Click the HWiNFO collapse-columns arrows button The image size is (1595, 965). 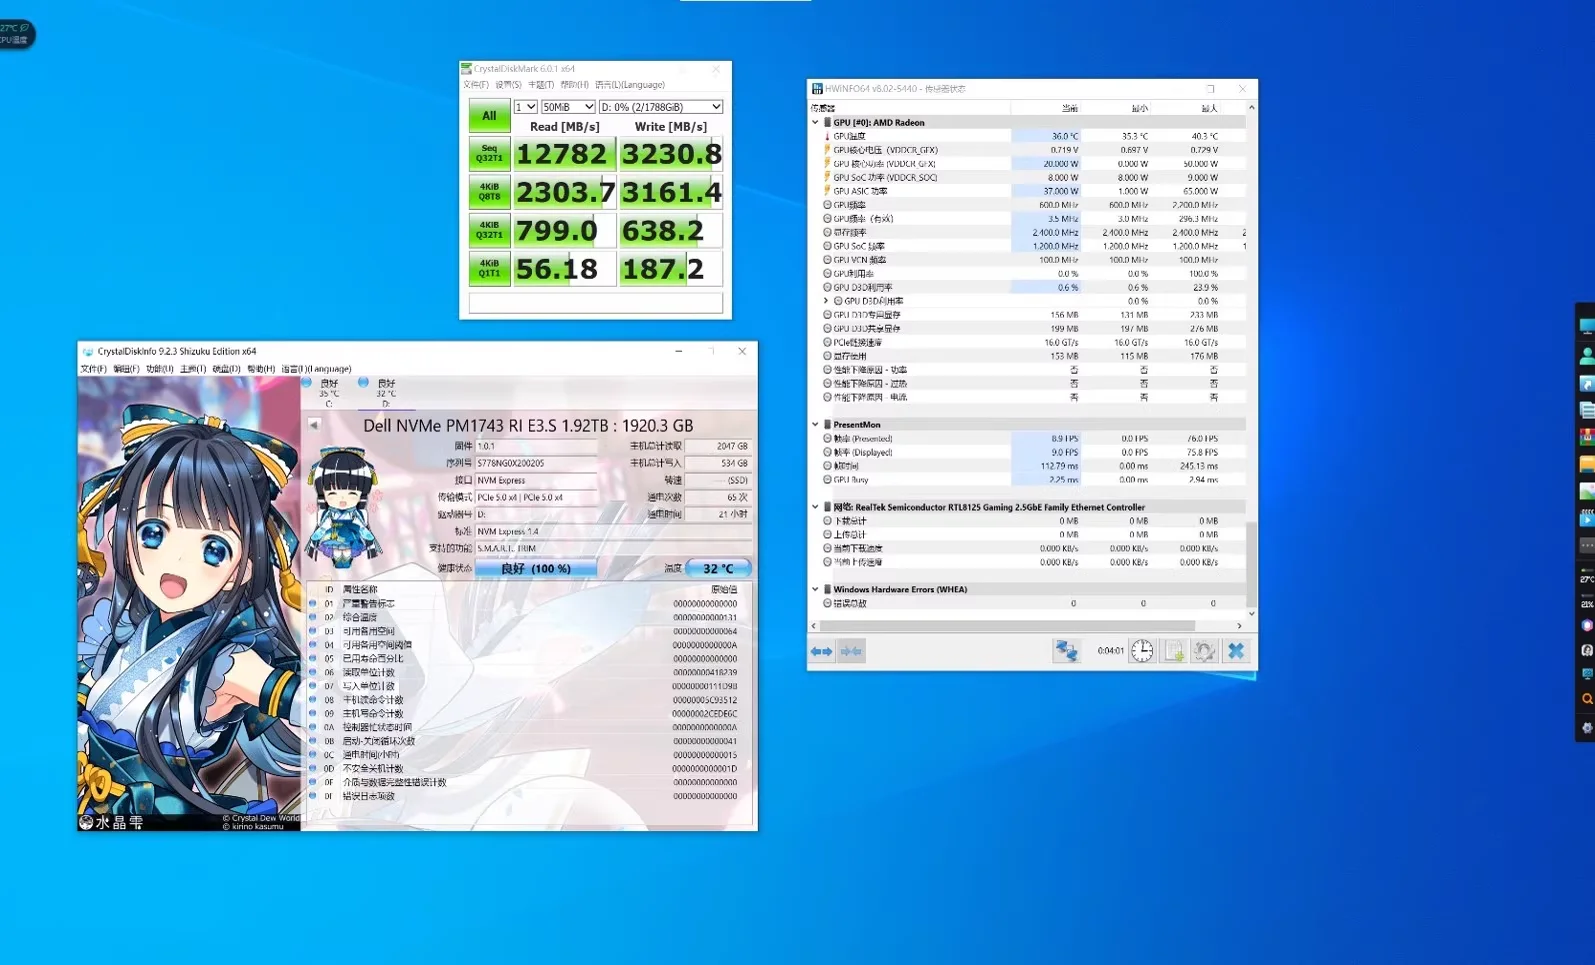(x=851, y=651)
